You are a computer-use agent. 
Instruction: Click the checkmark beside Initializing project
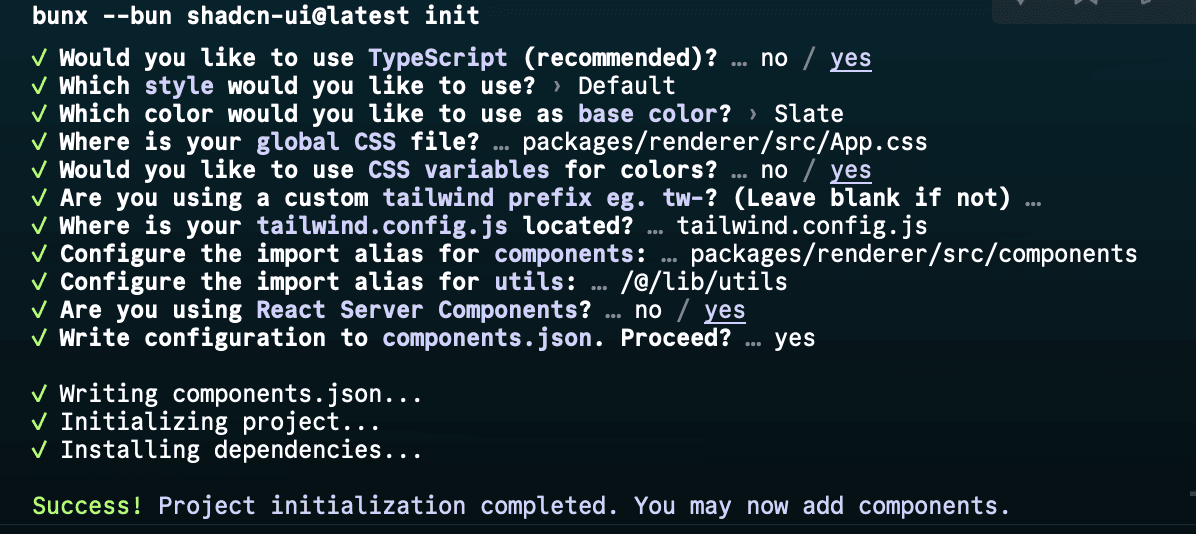point(40,422)
